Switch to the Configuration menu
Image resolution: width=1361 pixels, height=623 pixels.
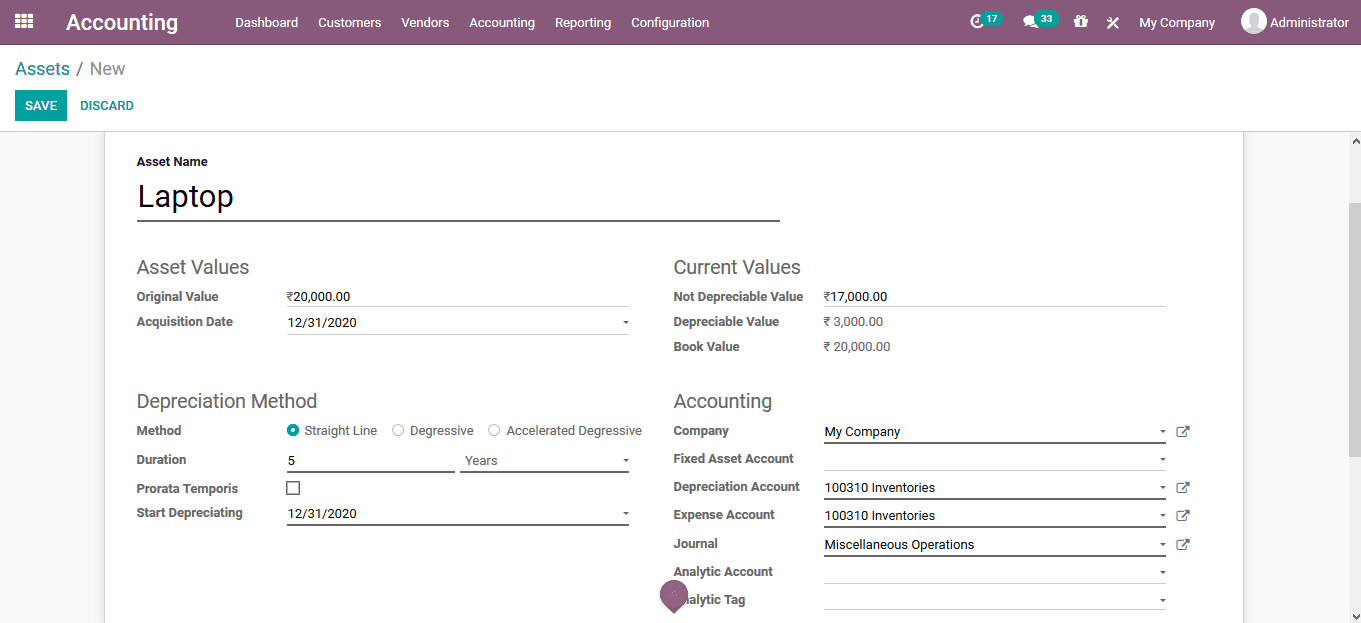pyautogui.click(x=669, y=22)
